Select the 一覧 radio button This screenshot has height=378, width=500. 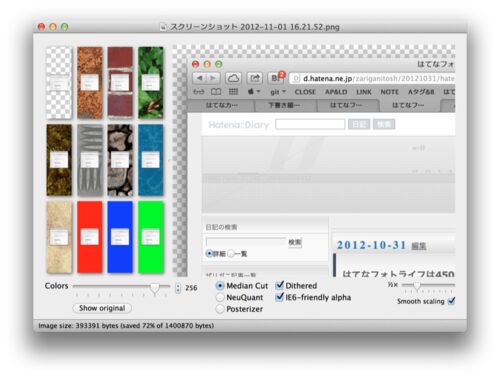click(x=231, y=254)
